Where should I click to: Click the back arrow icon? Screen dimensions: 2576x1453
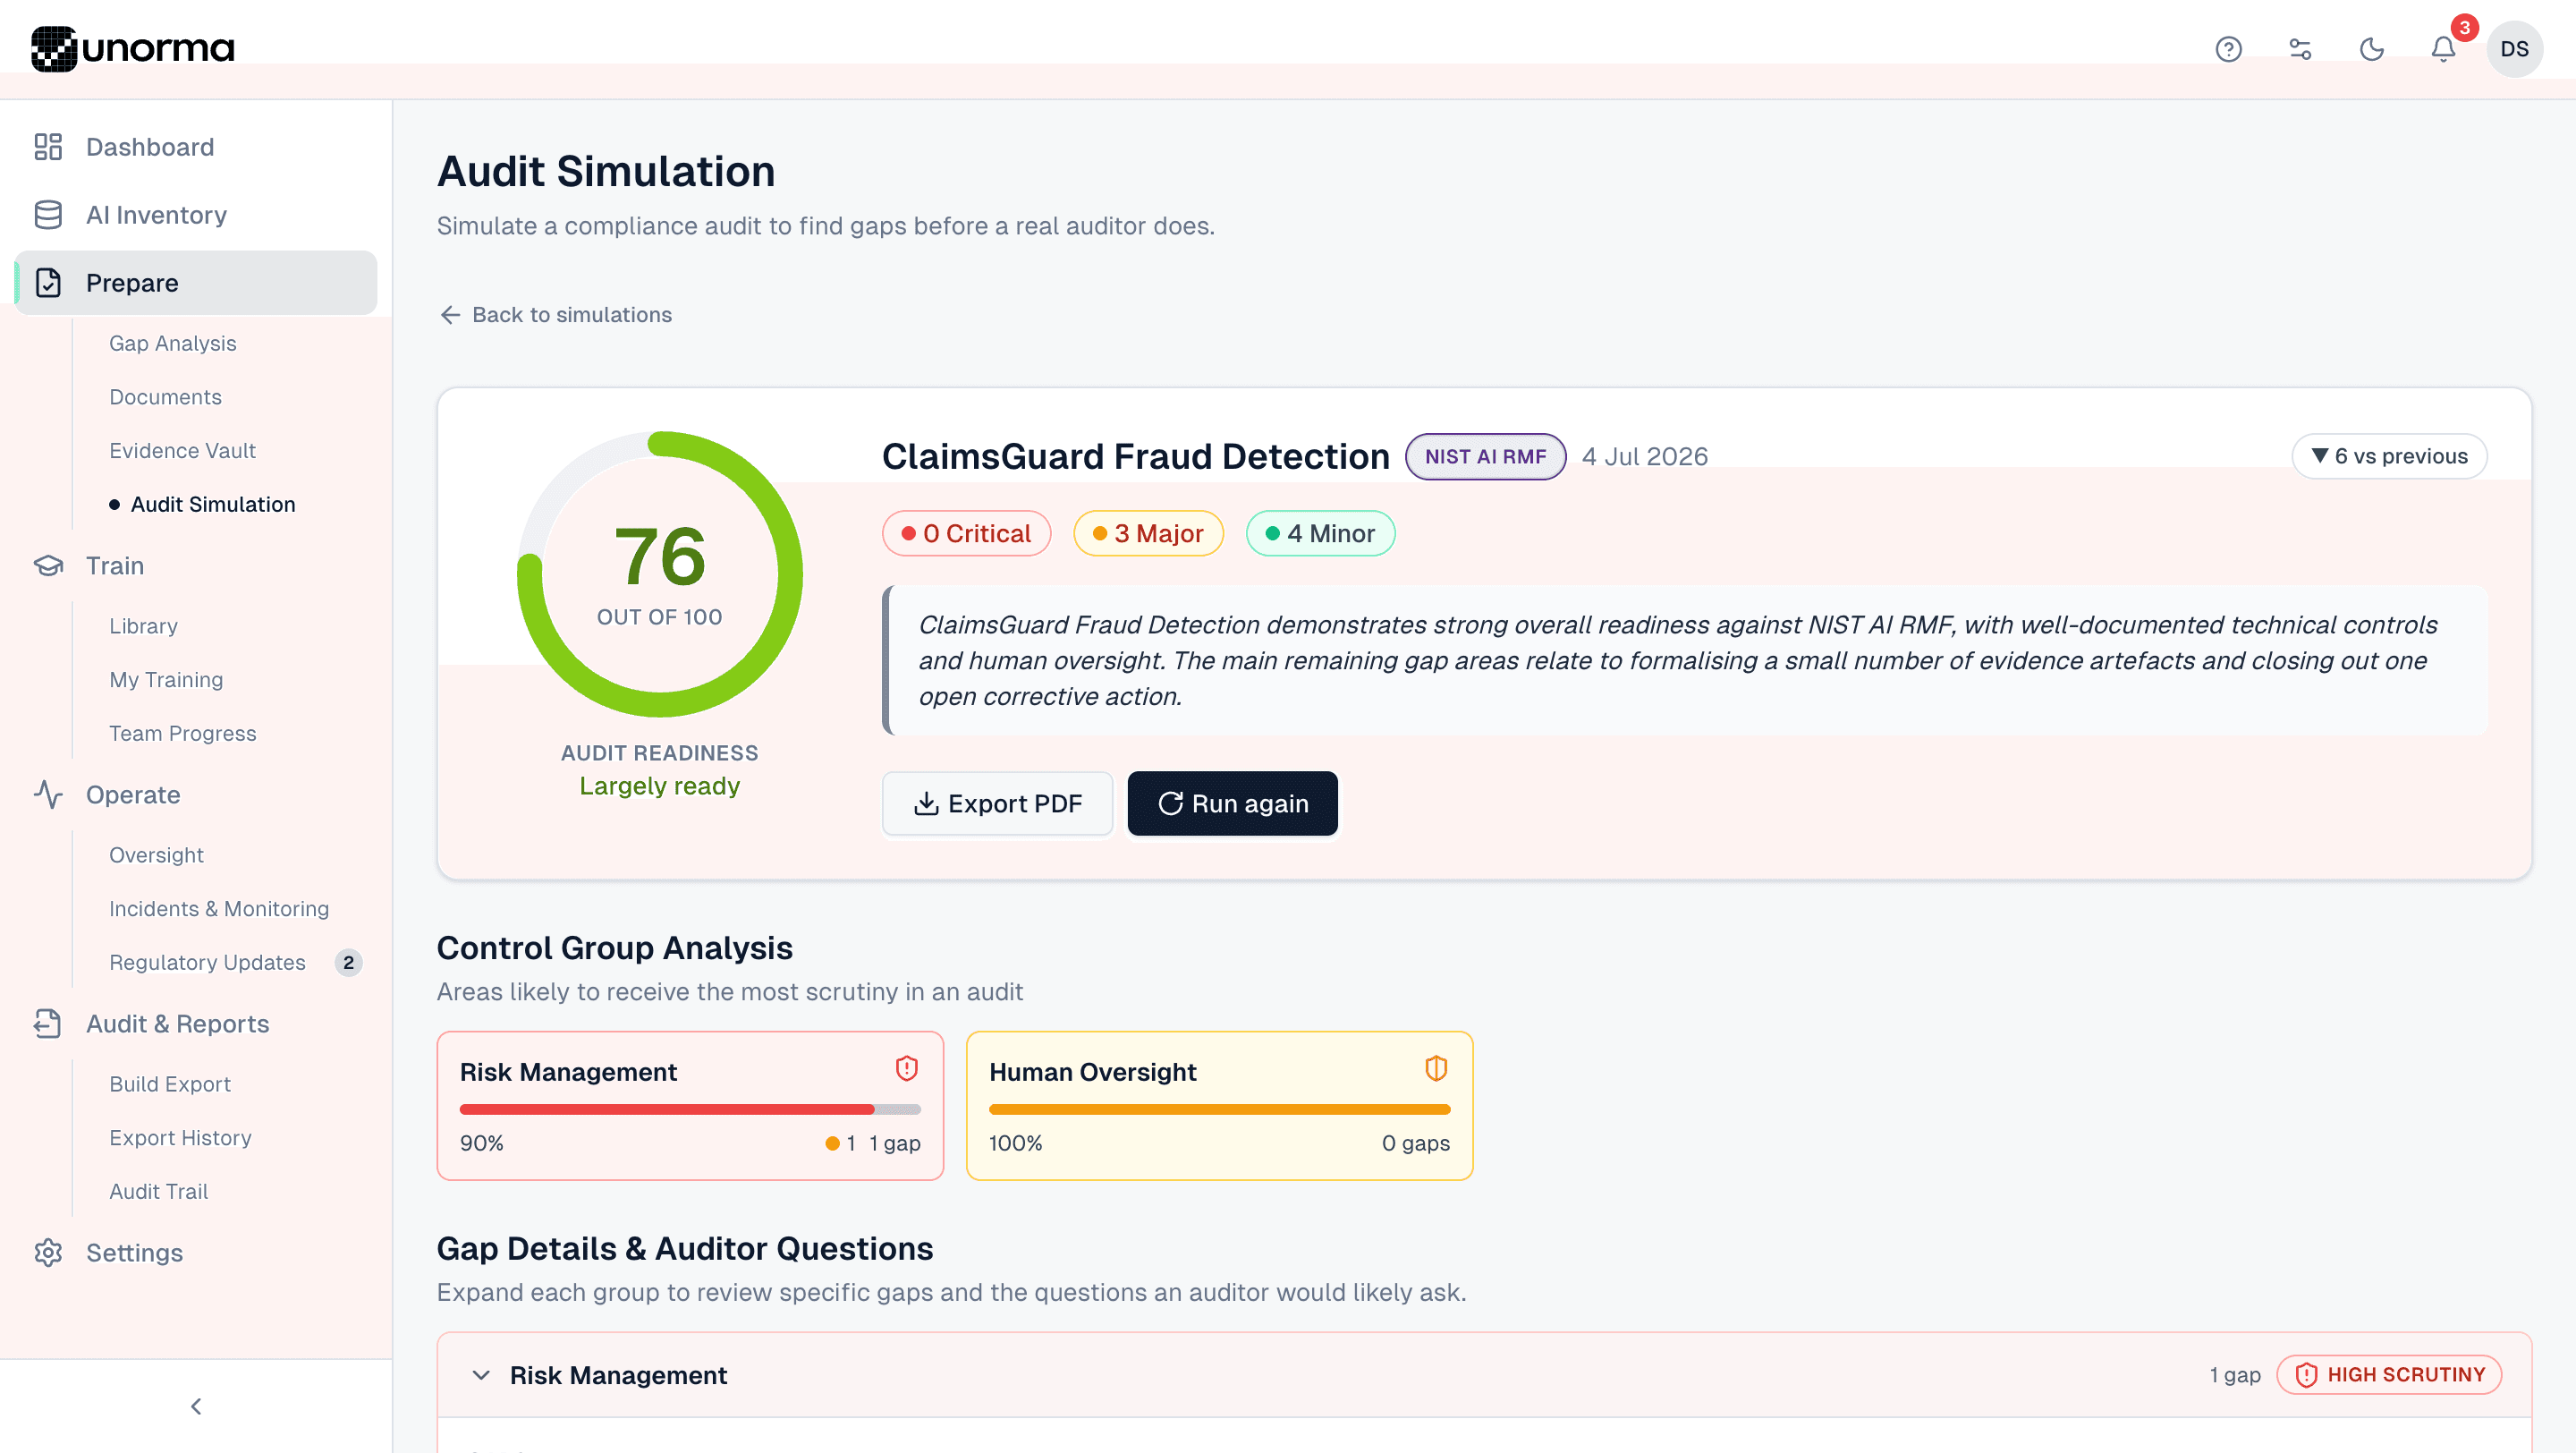[x=450, y=315]
